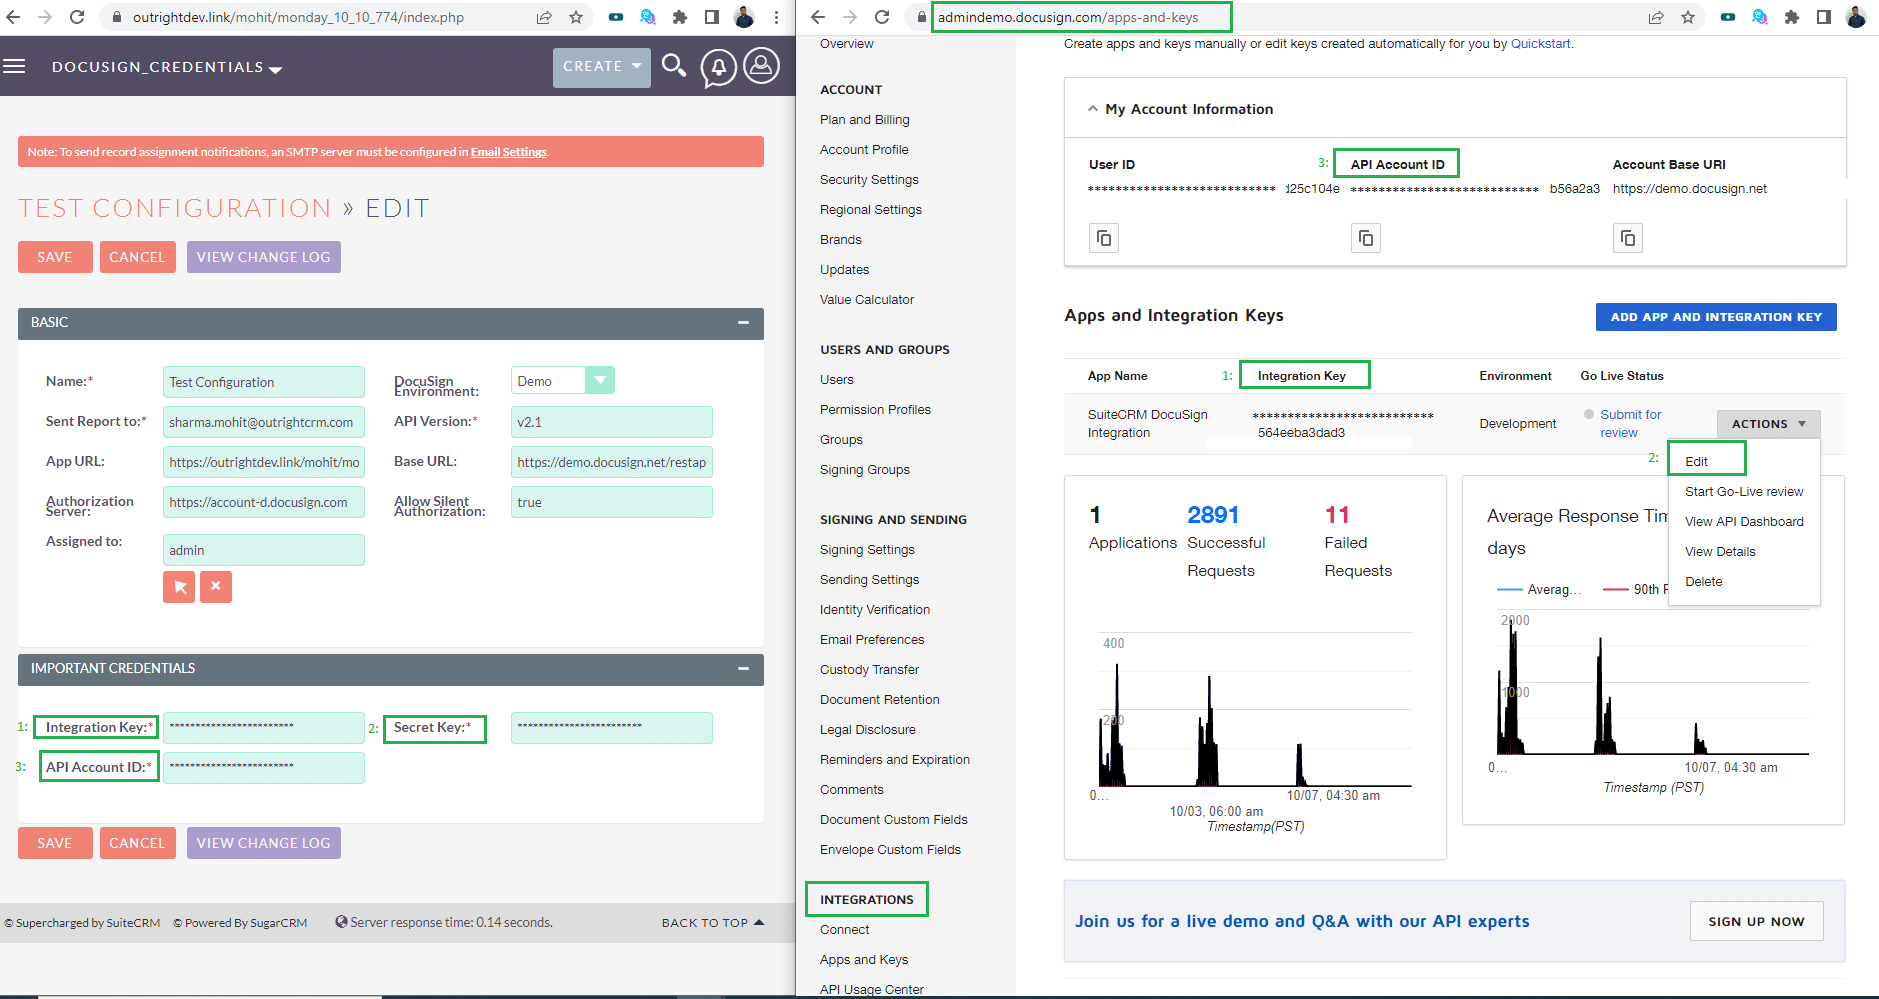Open the hamburger menu in SuiteCRM
This screenshot has width=1879, height=999.
click(x=14, y=66)
